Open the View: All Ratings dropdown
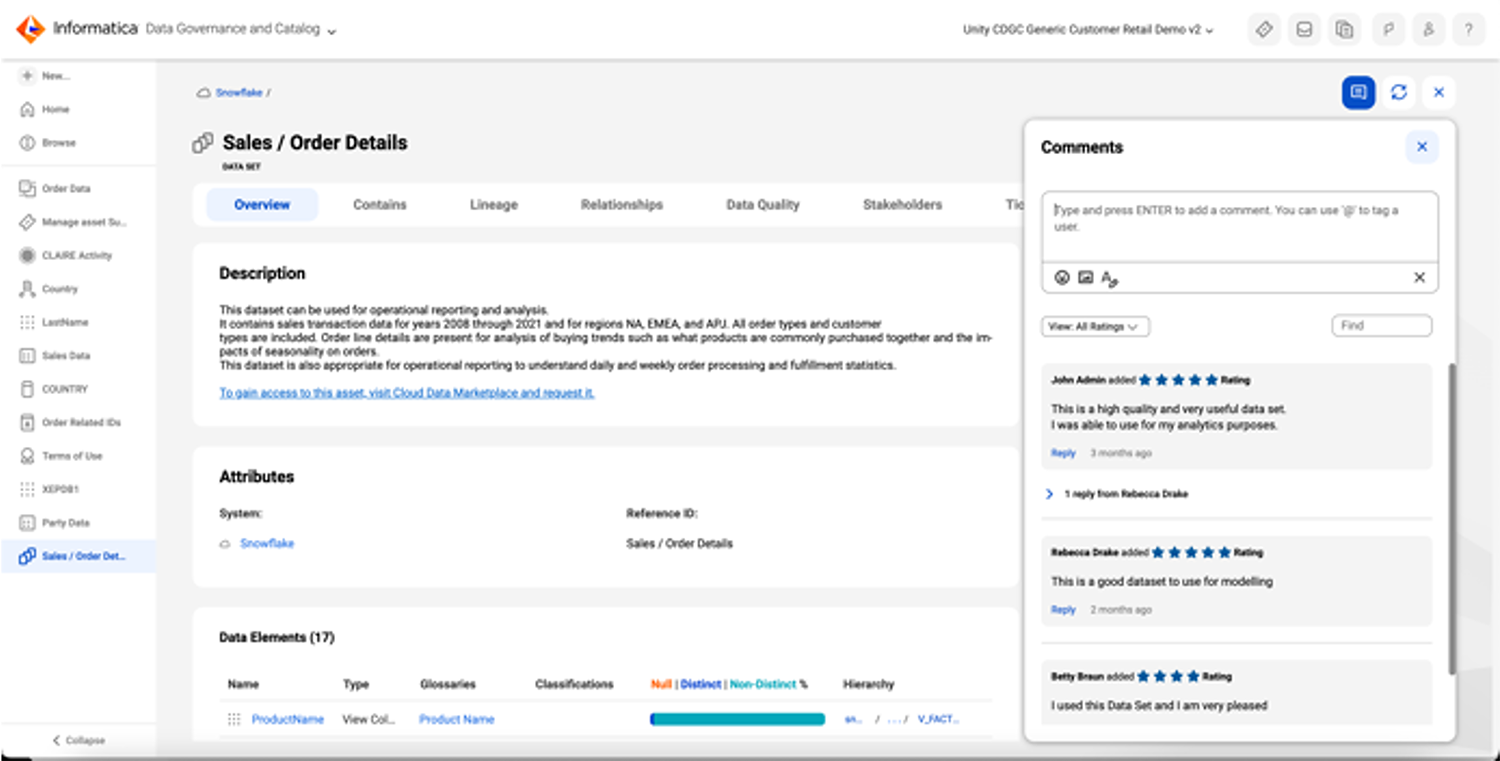The image size is (1500, 761). (1095, 326)
